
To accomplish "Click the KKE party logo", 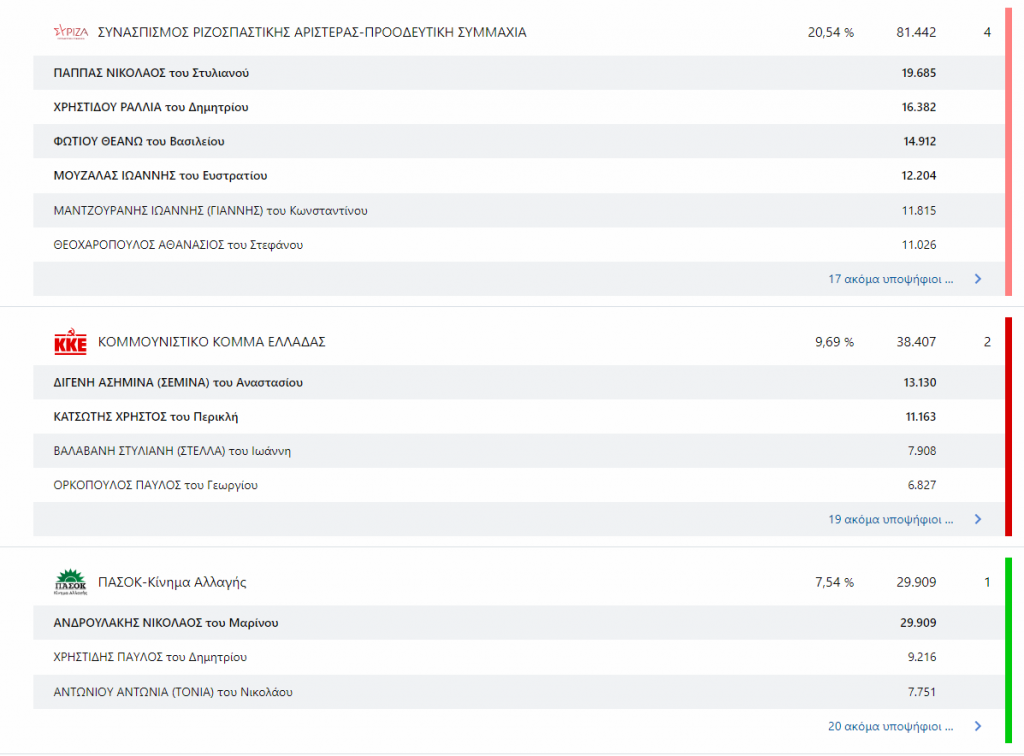I will pos(70,342).
